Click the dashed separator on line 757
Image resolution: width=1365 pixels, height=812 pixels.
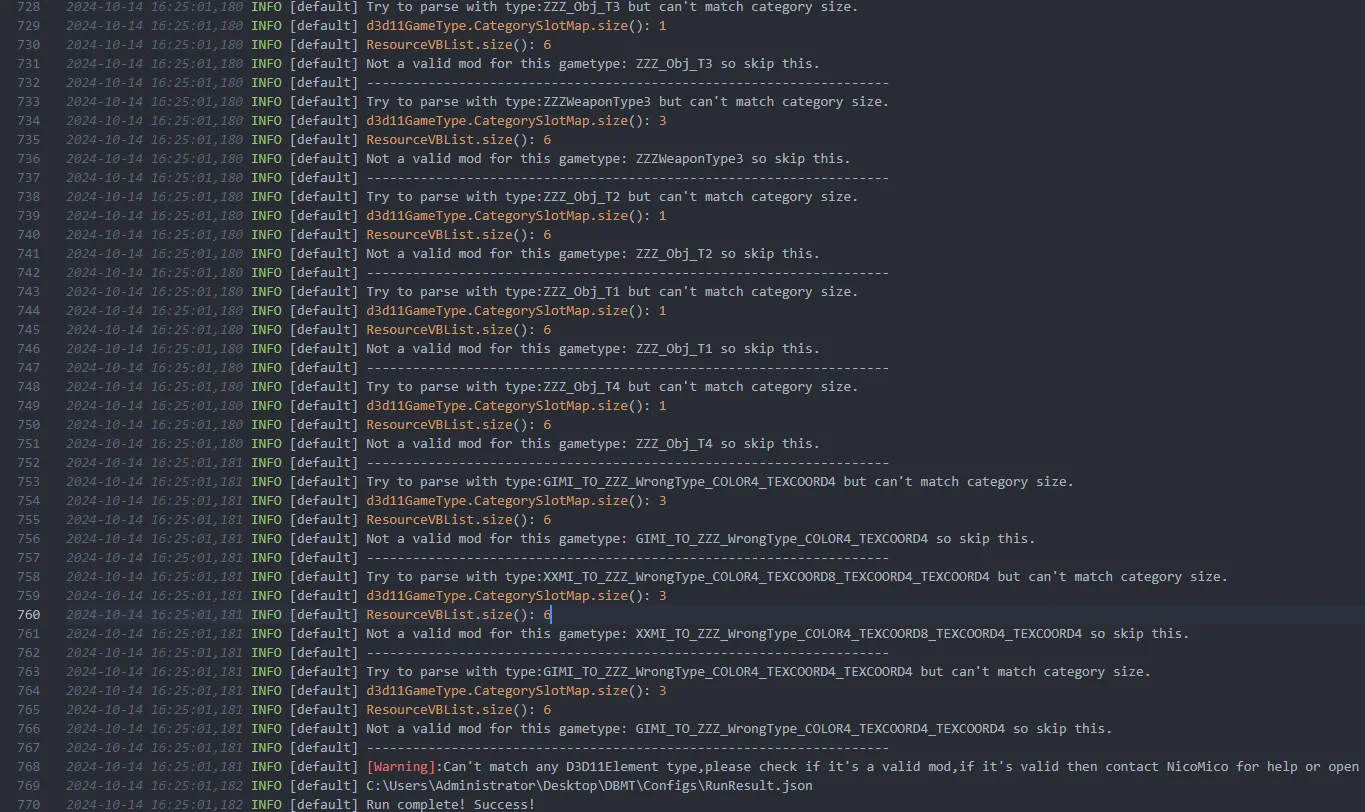(x=627, y=558)
